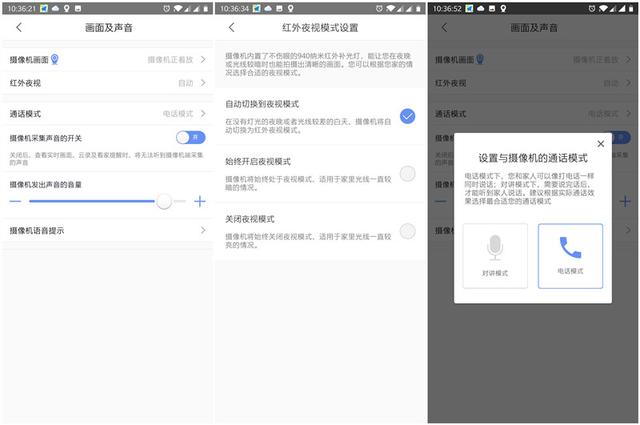This screenshot has height=425, width=640.
Task: Select 关闭夜视模式 radio button
Action: point(407,231)
